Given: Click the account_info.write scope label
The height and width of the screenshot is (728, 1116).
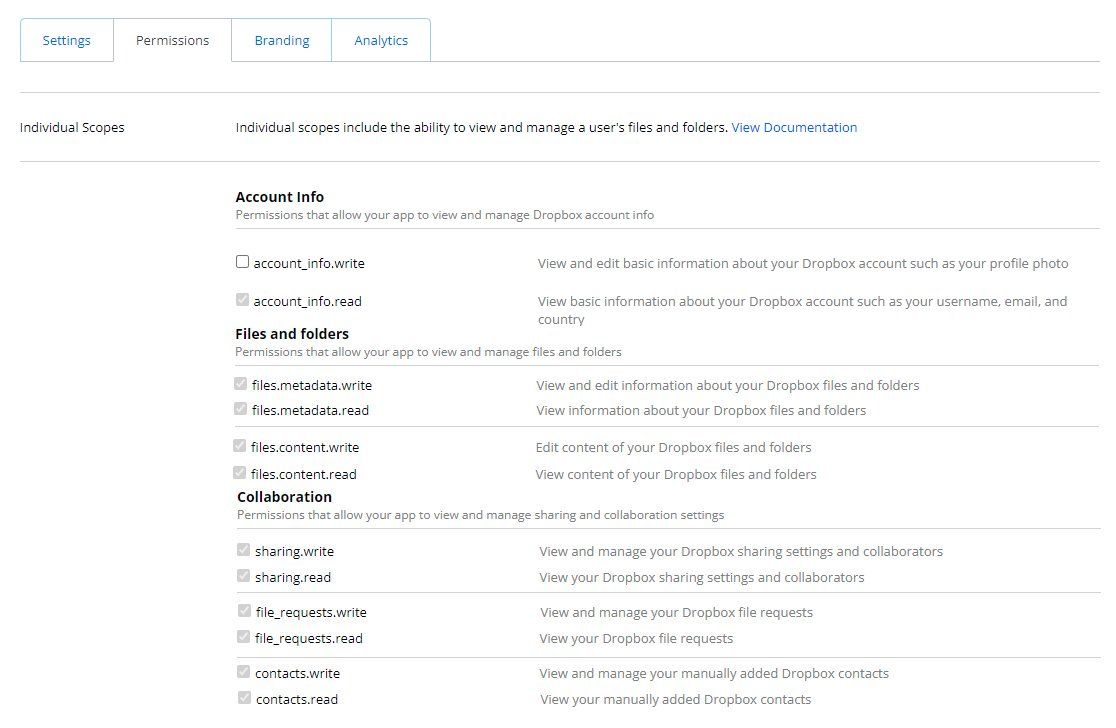Looking at the screenshot, I should (x=309, y=264).
